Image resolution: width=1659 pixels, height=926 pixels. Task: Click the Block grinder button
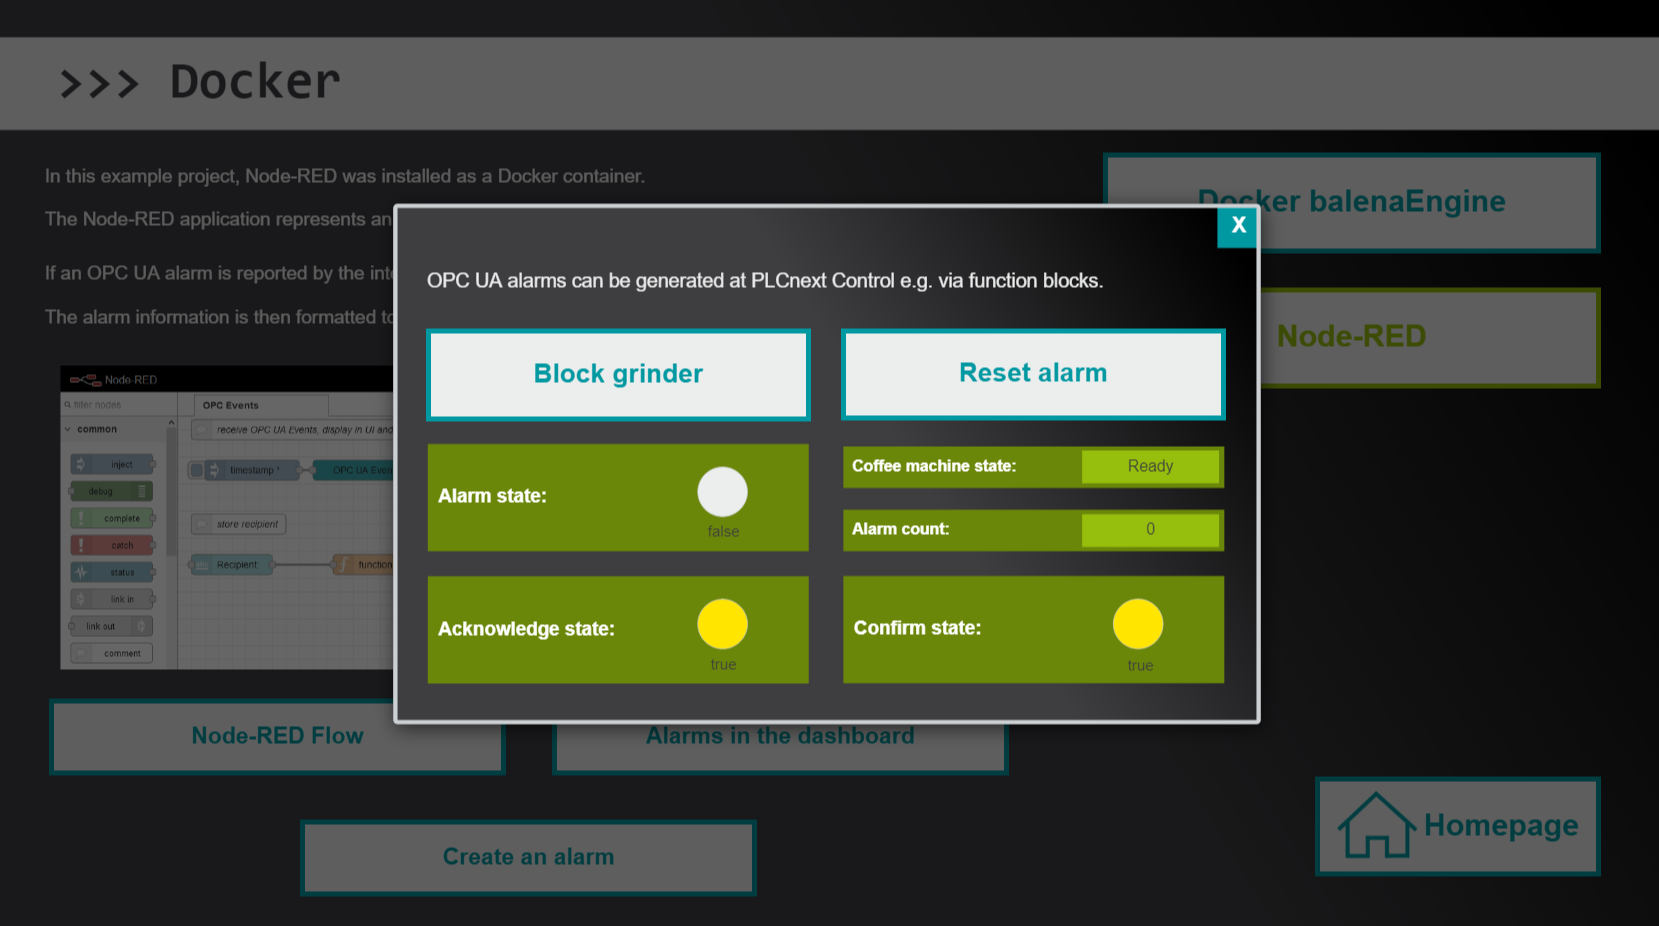618,374
